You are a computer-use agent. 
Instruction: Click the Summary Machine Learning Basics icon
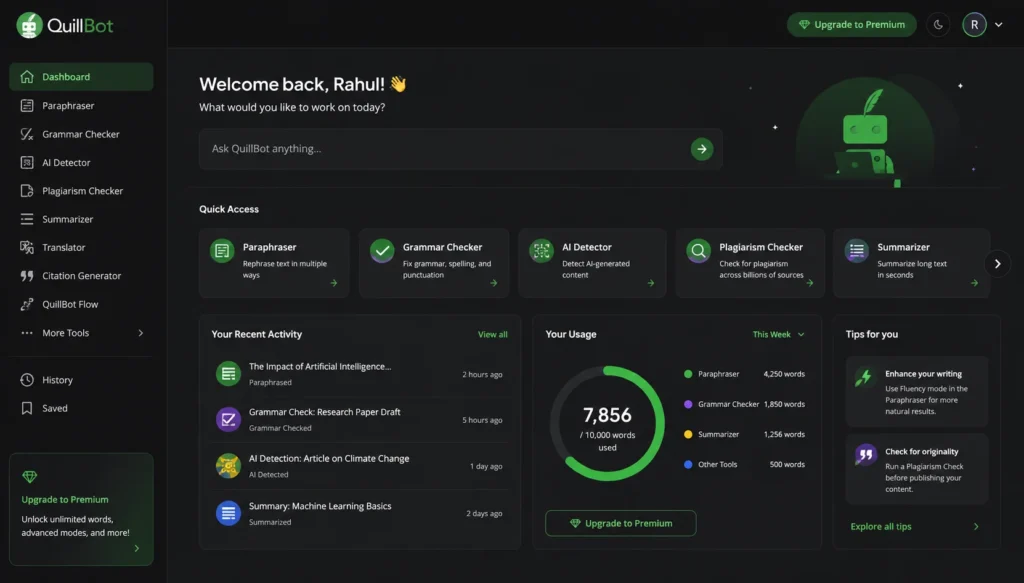pyautogui.click(x=229, y=513)
